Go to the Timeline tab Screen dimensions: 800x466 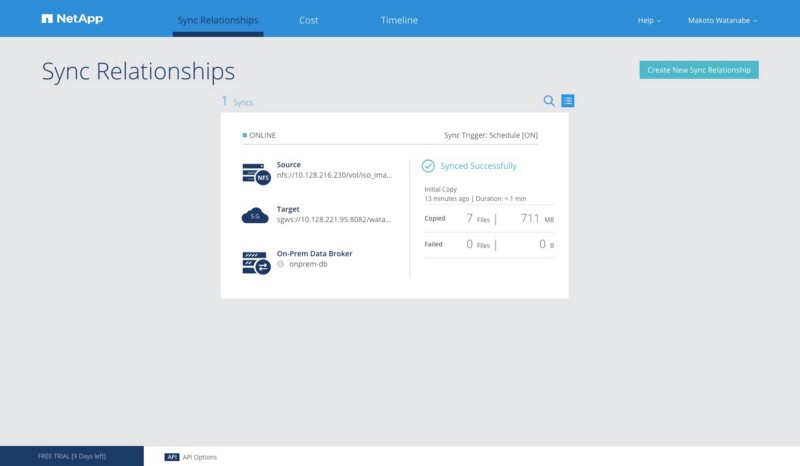click(399, 20)
